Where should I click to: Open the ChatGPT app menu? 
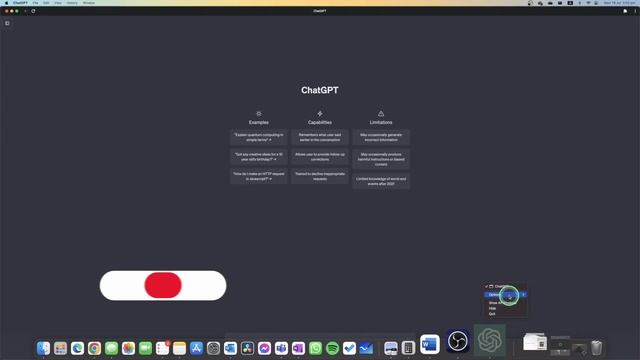pos(20,3)
